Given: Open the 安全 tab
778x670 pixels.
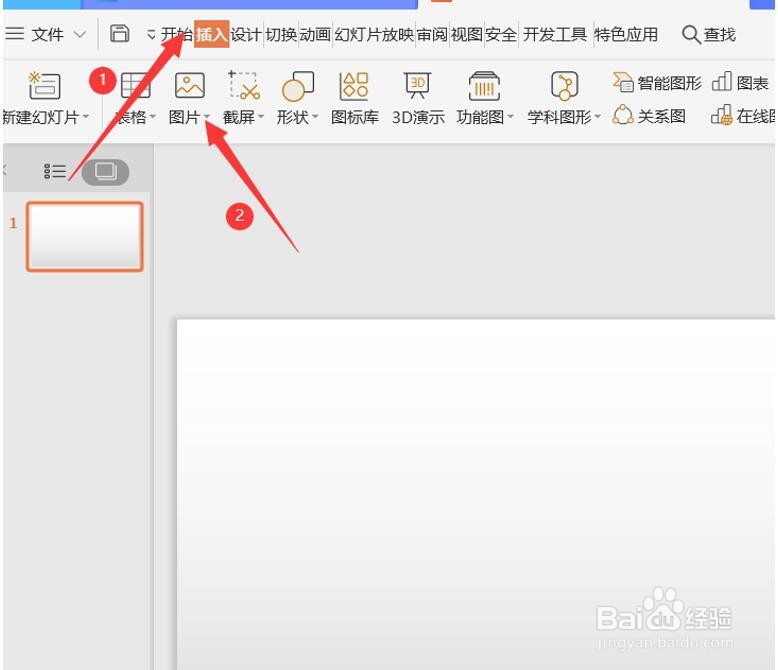Looking at the screenshot, I should point(501,35).
